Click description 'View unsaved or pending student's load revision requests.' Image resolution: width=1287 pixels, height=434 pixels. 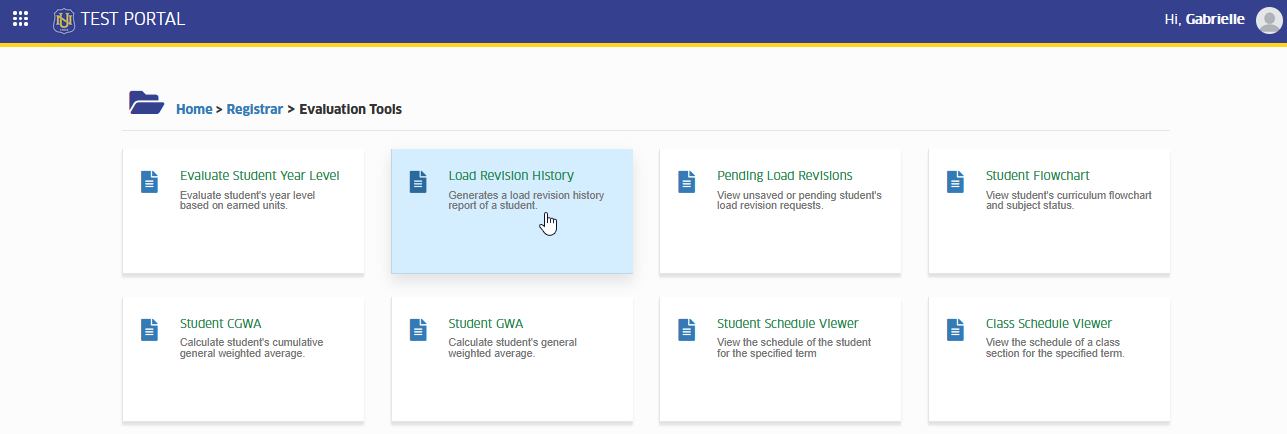(799, 200)
